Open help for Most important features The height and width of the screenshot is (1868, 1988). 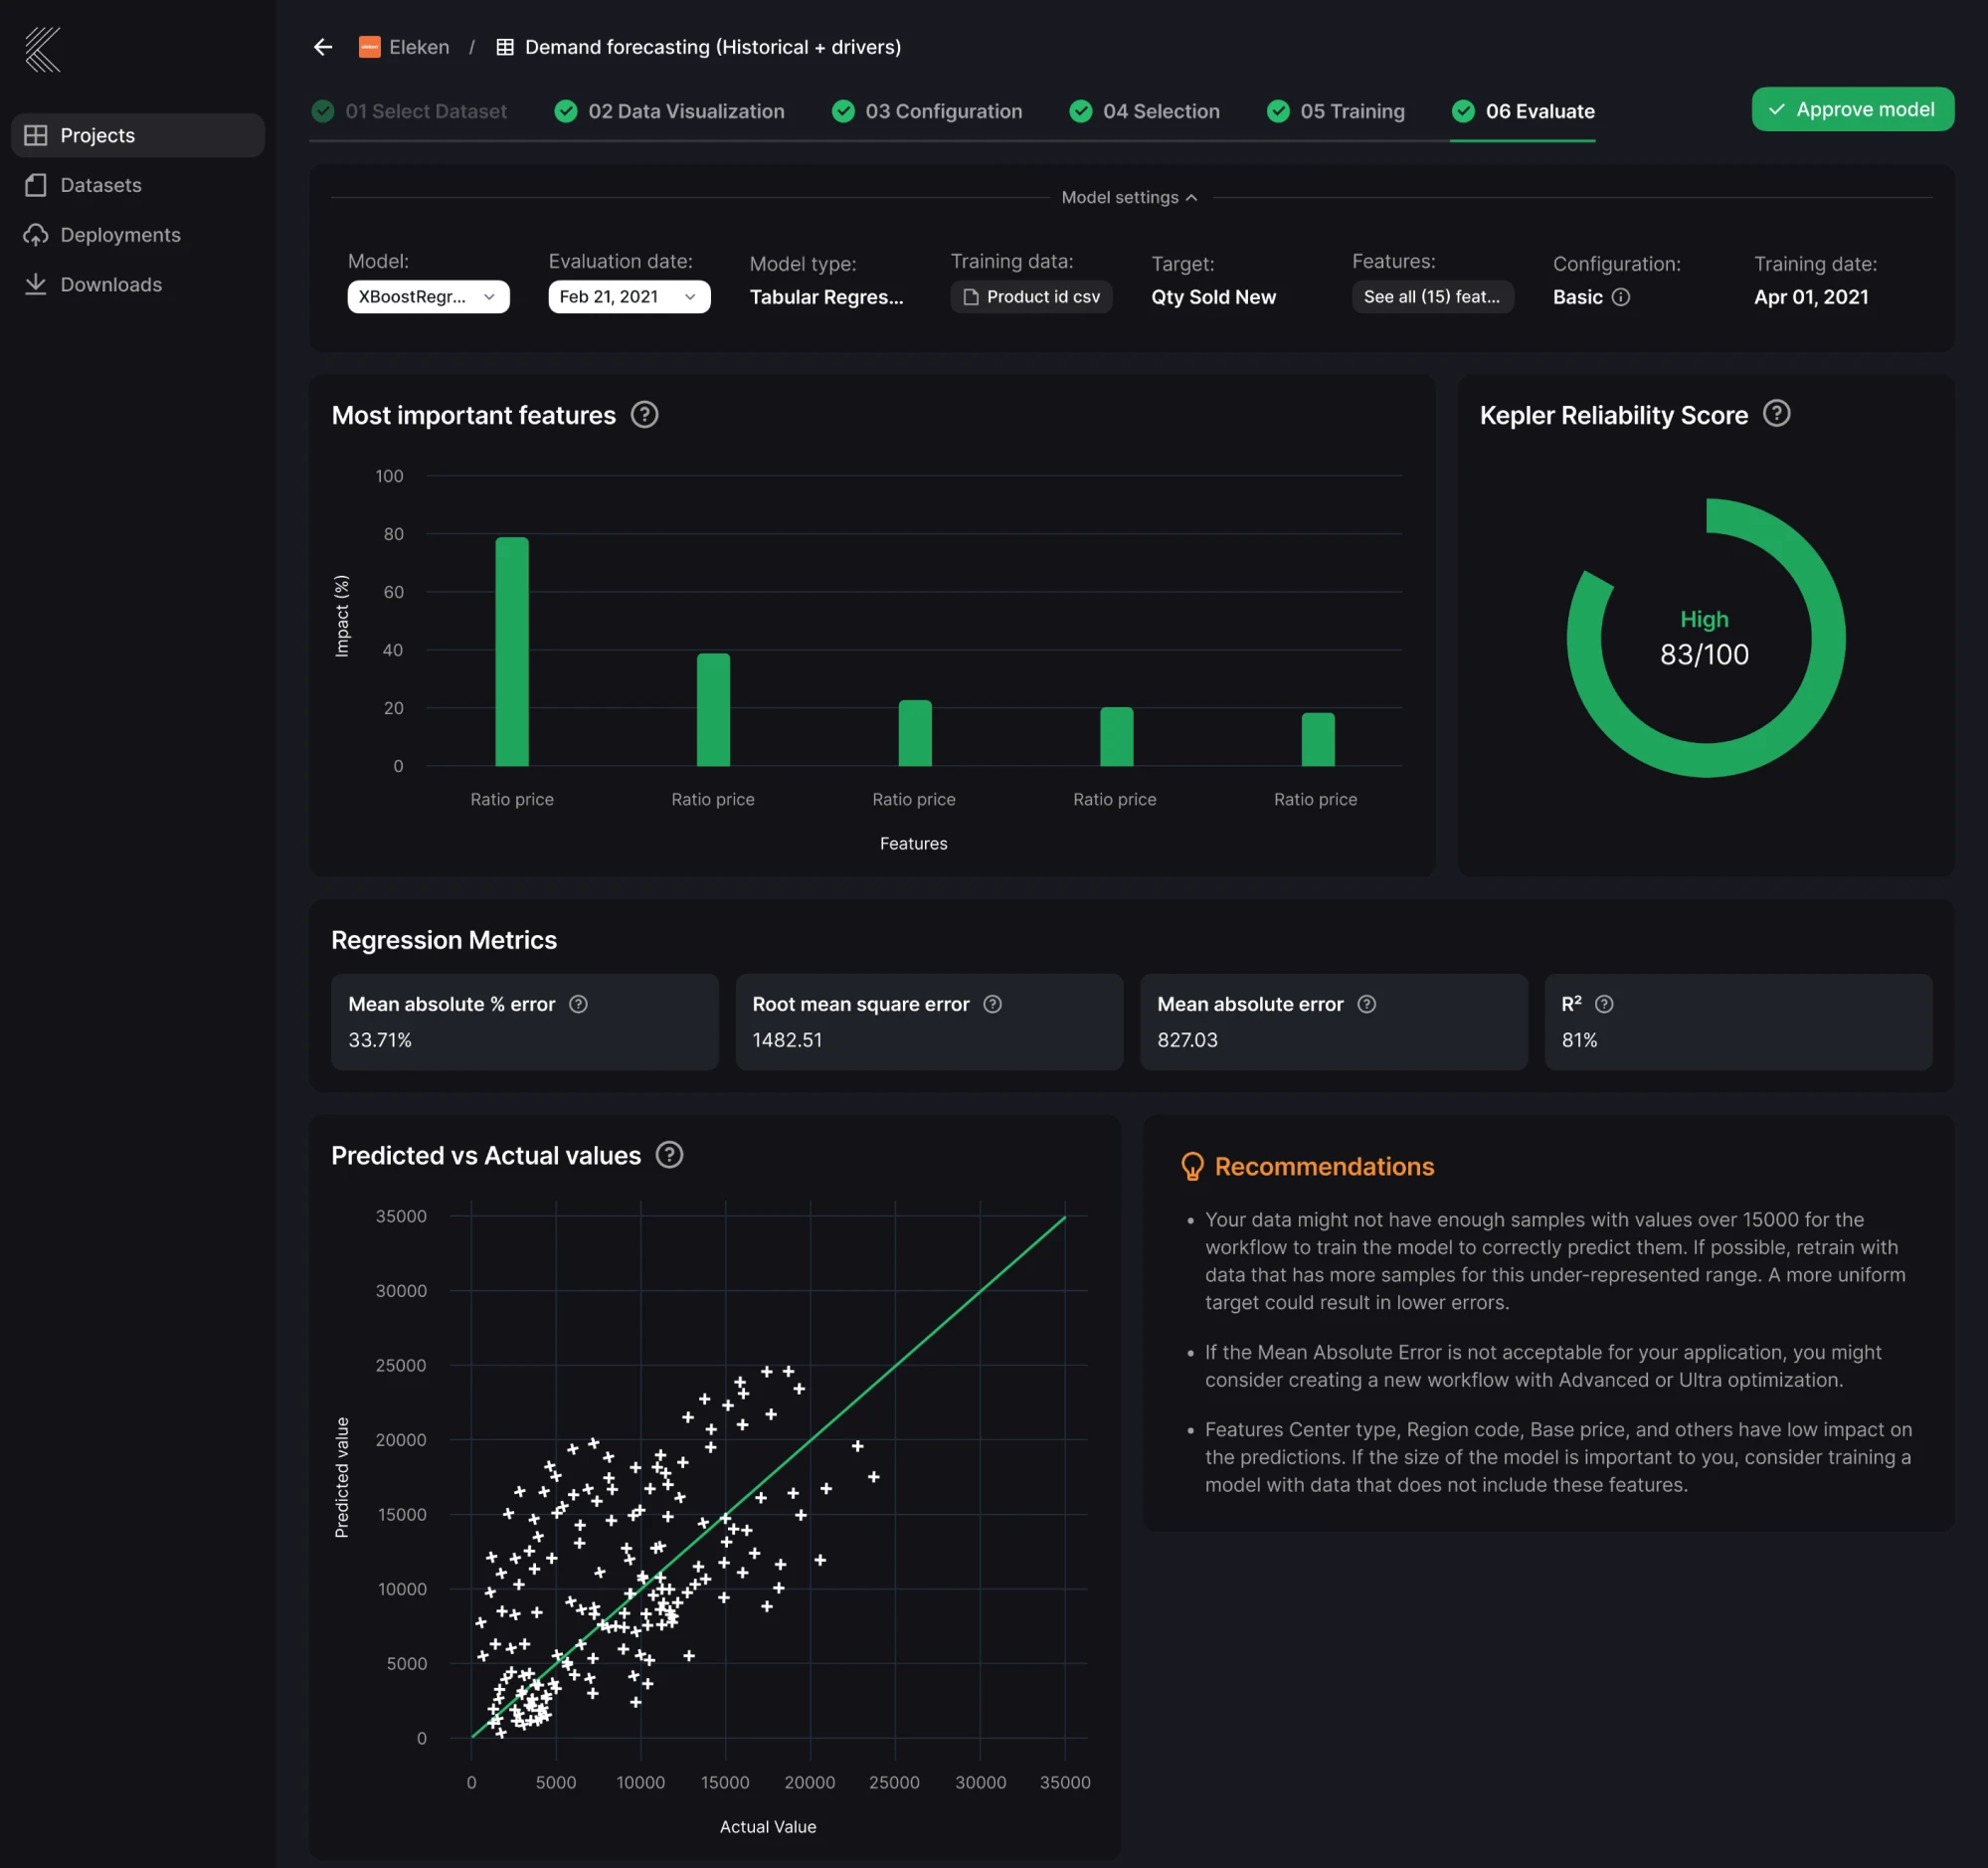click(x=644, y=415)
